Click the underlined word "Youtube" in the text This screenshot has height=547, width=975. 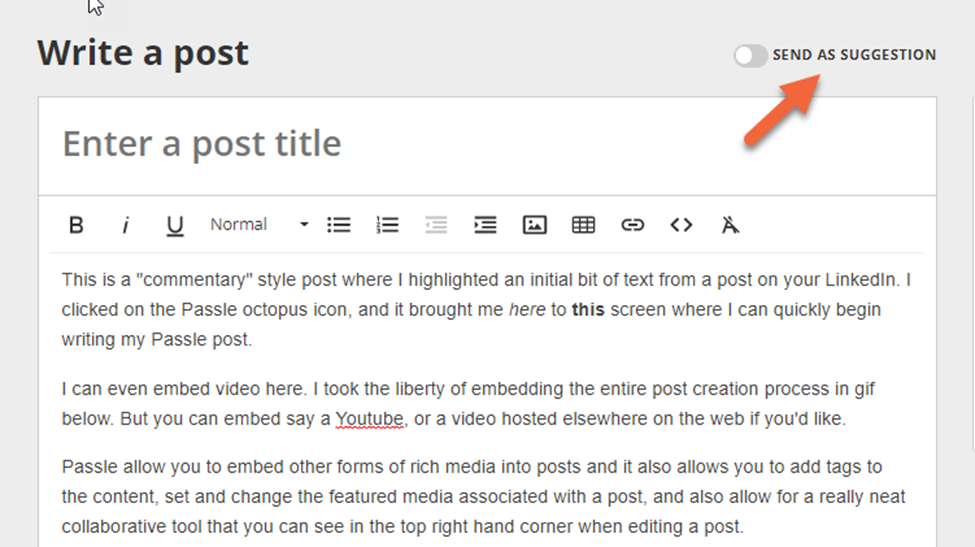370,419
